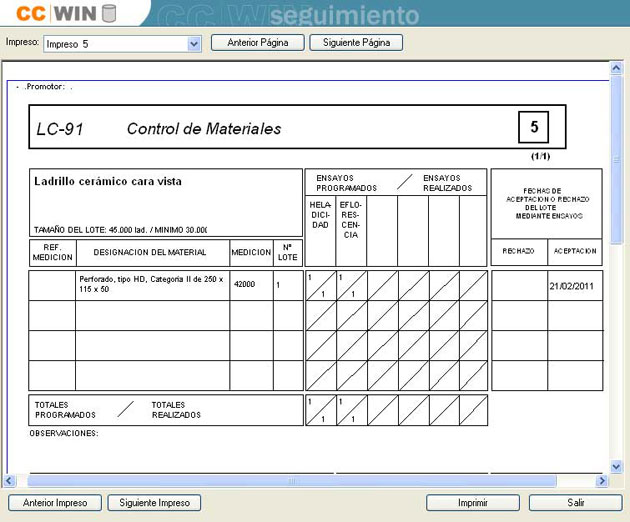The image size is (630, 522).
Task: Click the horizontal scrollbar right arrow
Action: pos(602,481)
